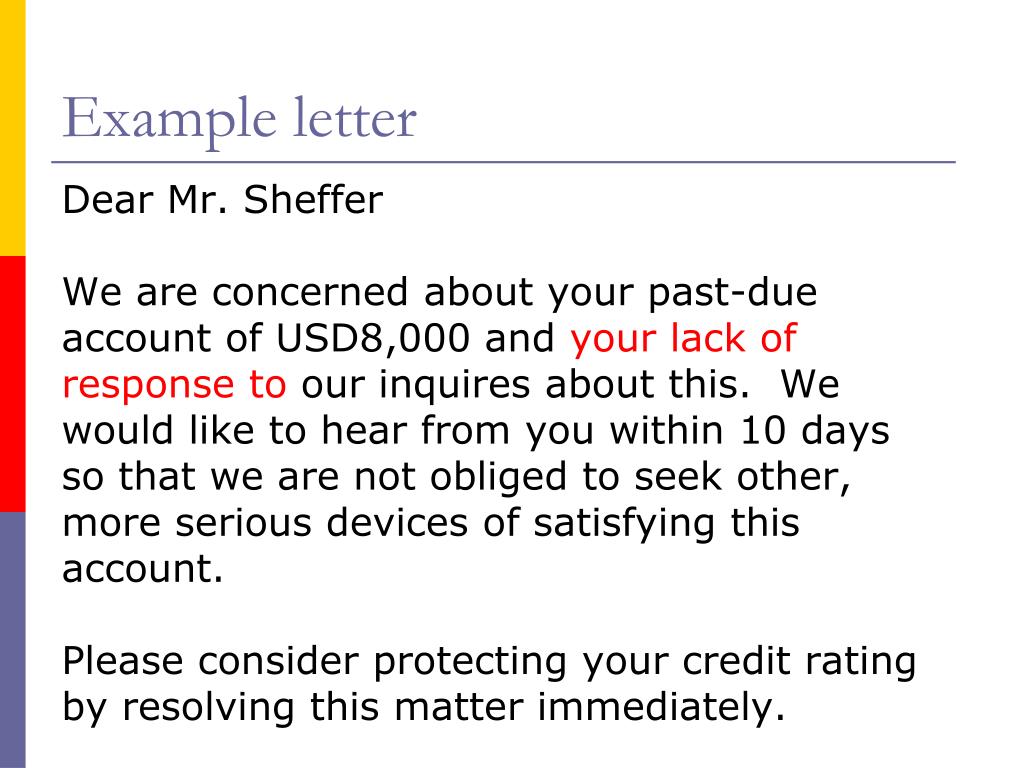Click the 'Dear Mr. Sheffer' greeting line
The width and height of the screenshot is (1024, 768).
point(222,200)
